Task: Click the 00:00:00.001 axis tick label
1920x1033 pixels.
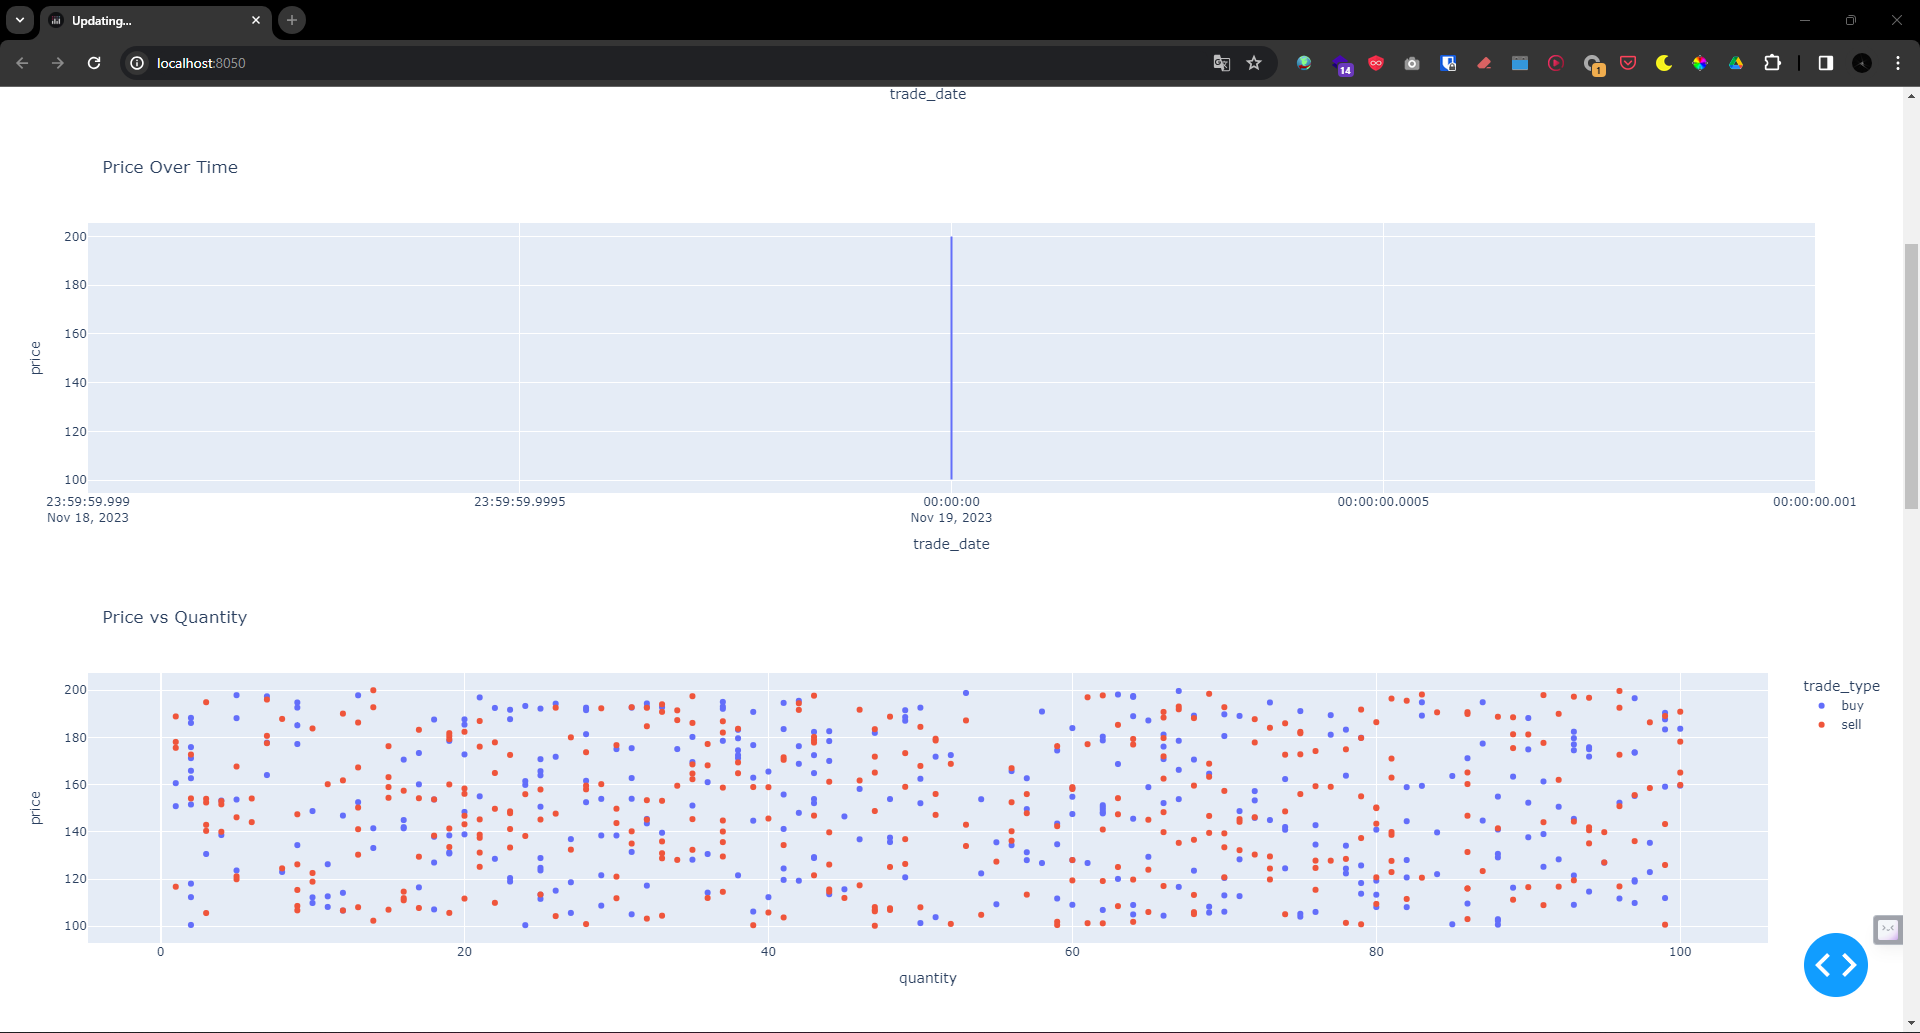Action: [1814, 502]
